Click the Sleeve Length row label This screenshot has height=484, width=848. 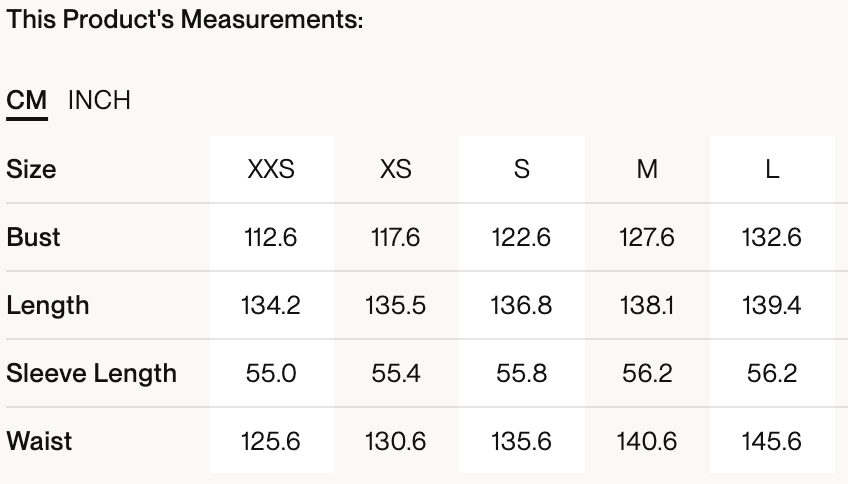pos(91,373)
